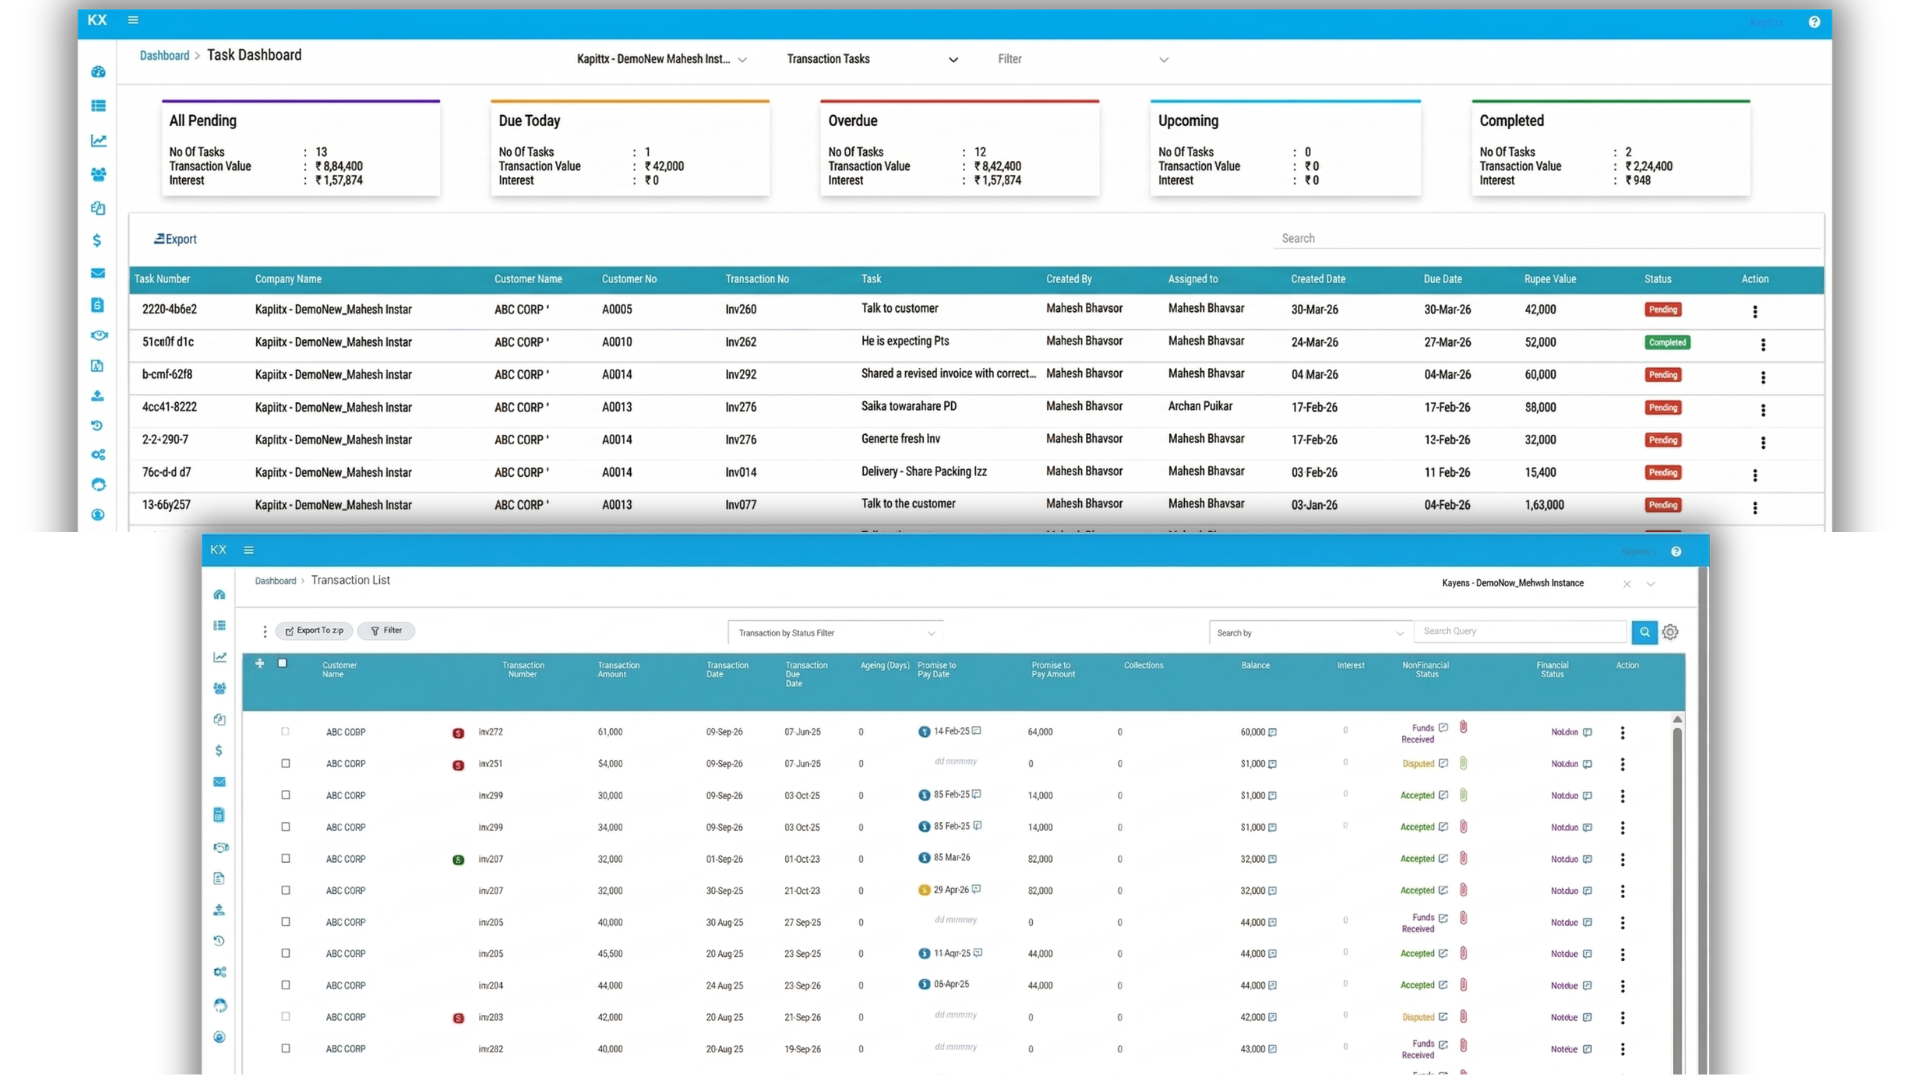Select the checkbox for the inv203 row
The width and height of the screenshot is (1920, 1080).
[286, 1017]
